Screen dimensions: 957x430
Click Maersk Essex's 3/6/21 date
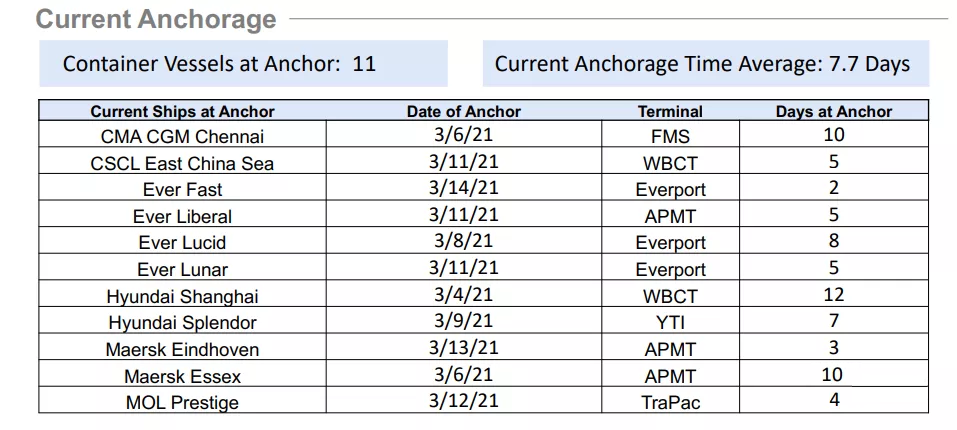click(x=464, y=374)
